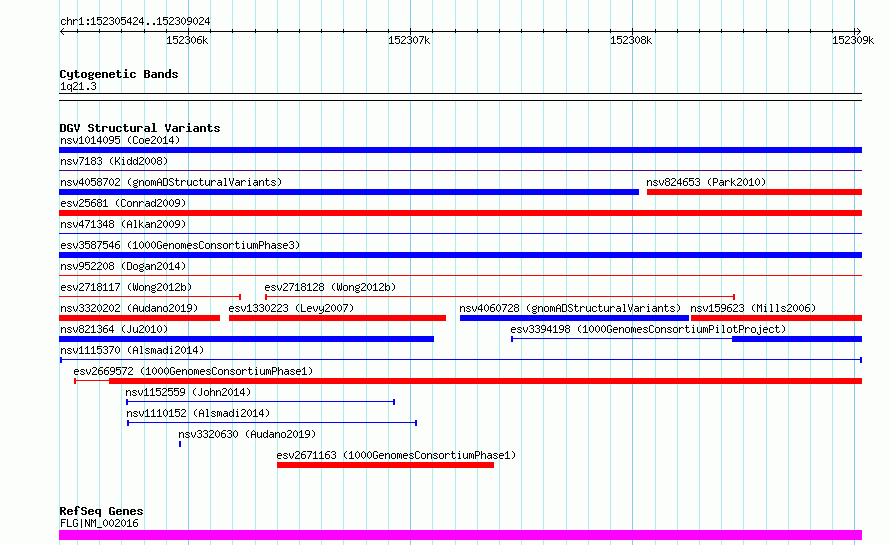
Task: Click the RefSeq Genes track title
Action: [x=101, y=511]
